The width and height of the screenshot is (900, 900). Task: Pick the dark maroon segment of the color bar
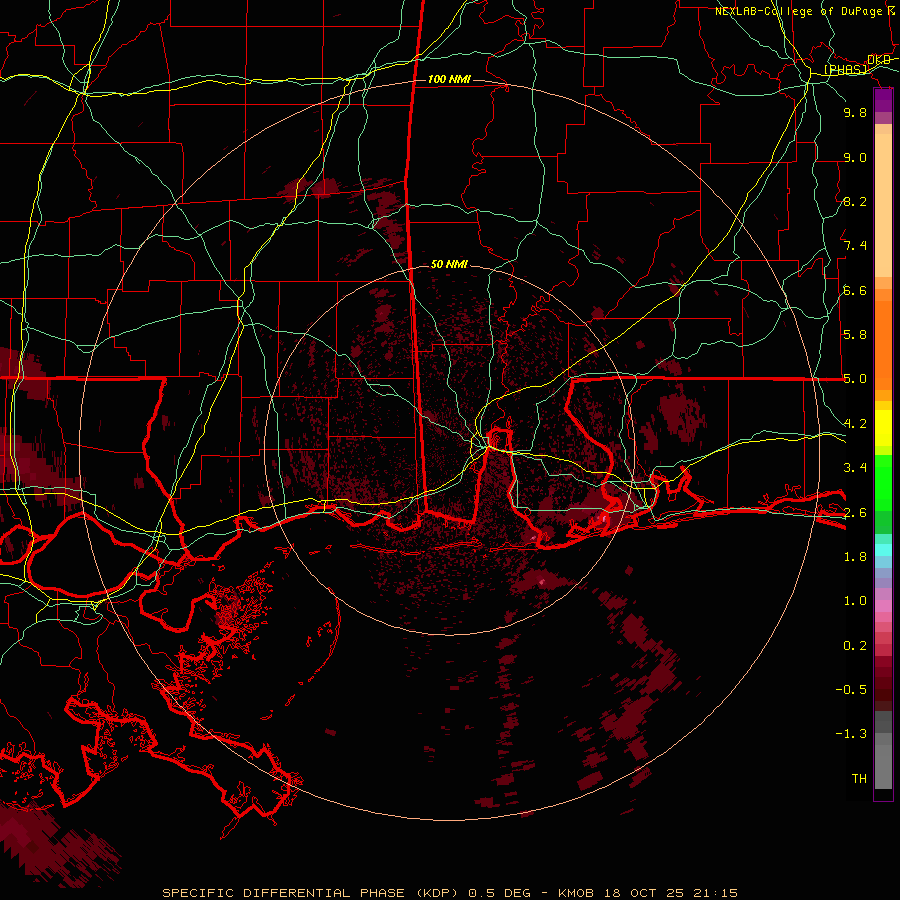coord(883,689)
